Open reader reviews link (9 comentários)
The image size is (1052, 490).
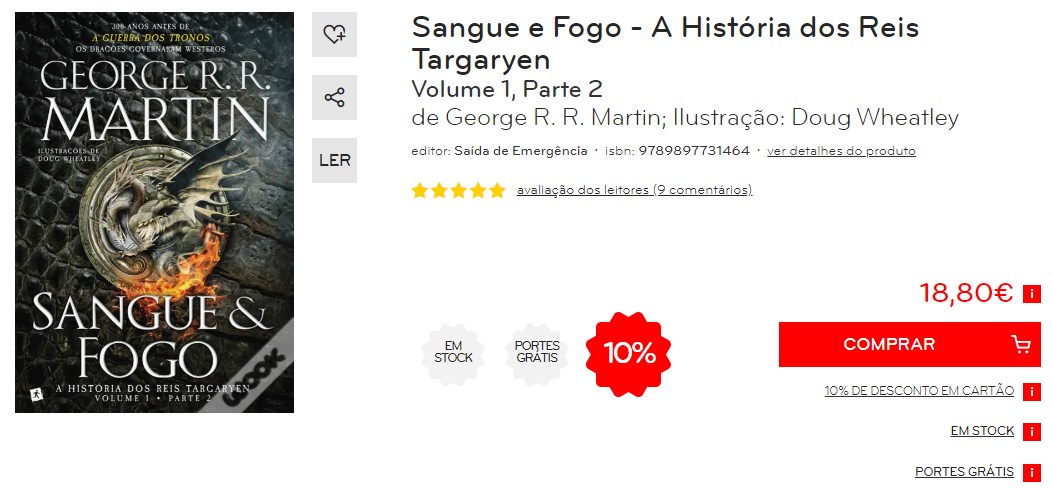[x=634, y=190]
